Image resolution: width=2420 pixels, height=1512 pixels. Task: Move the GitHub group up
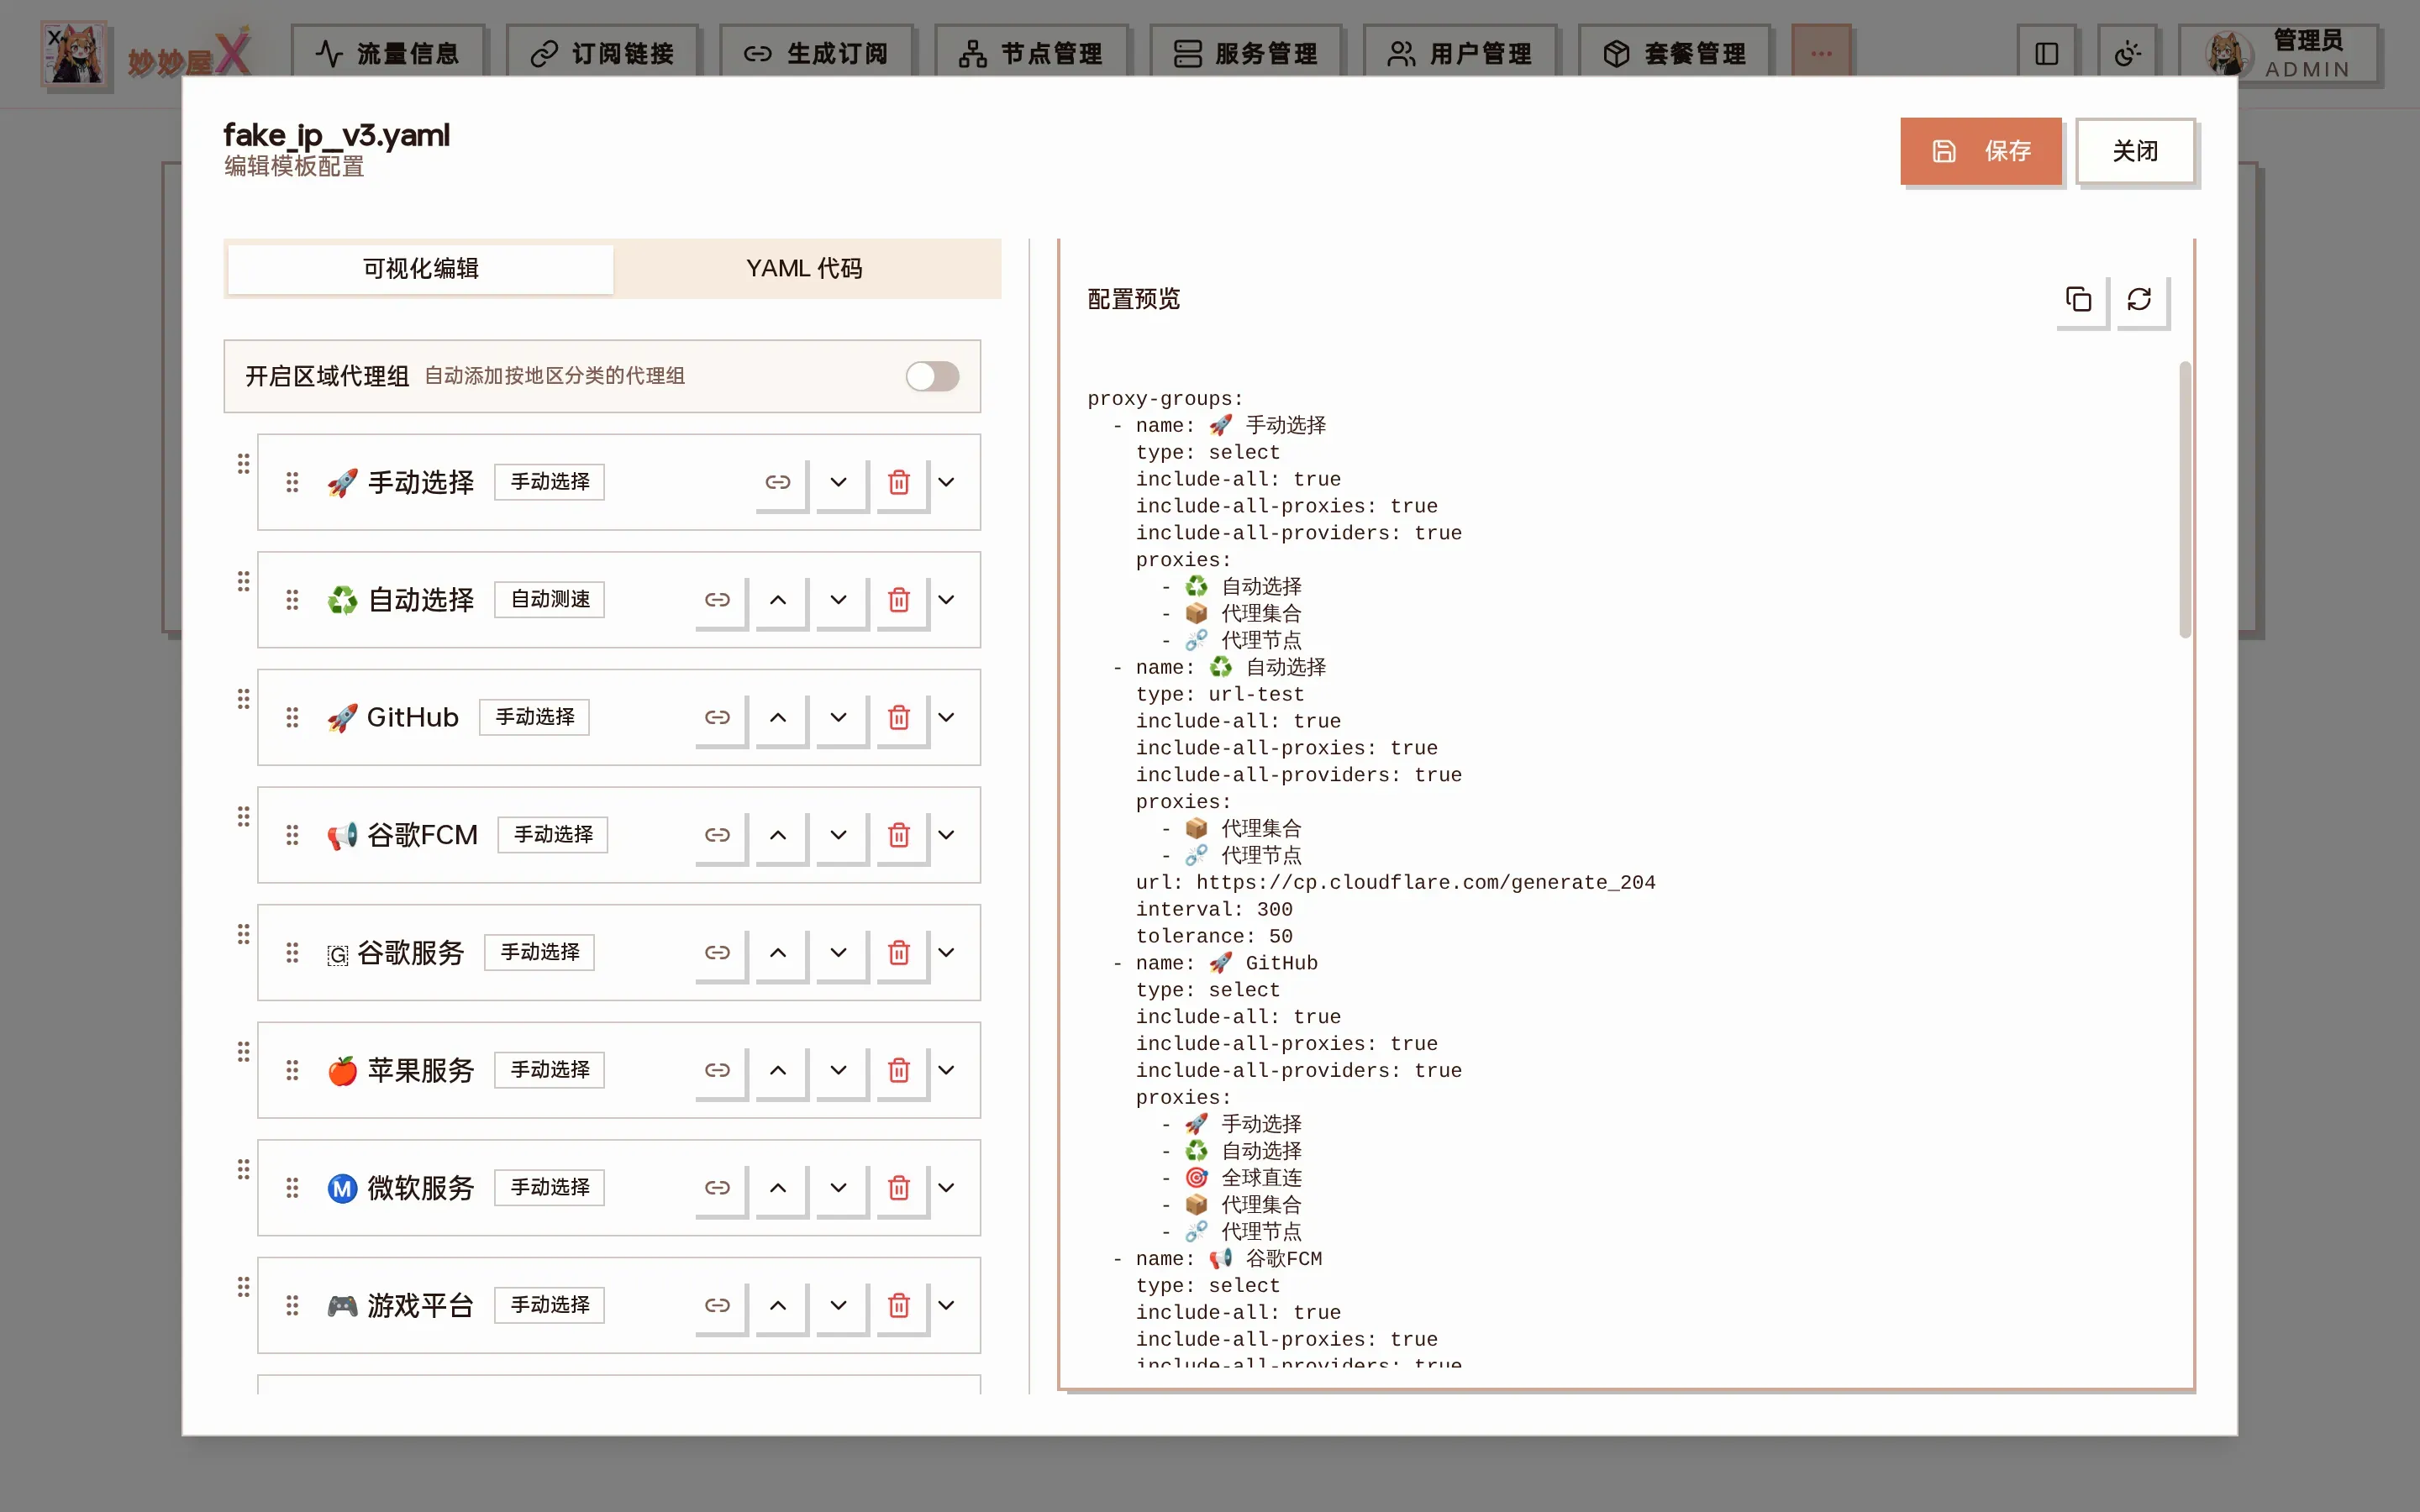coord(778,718)
